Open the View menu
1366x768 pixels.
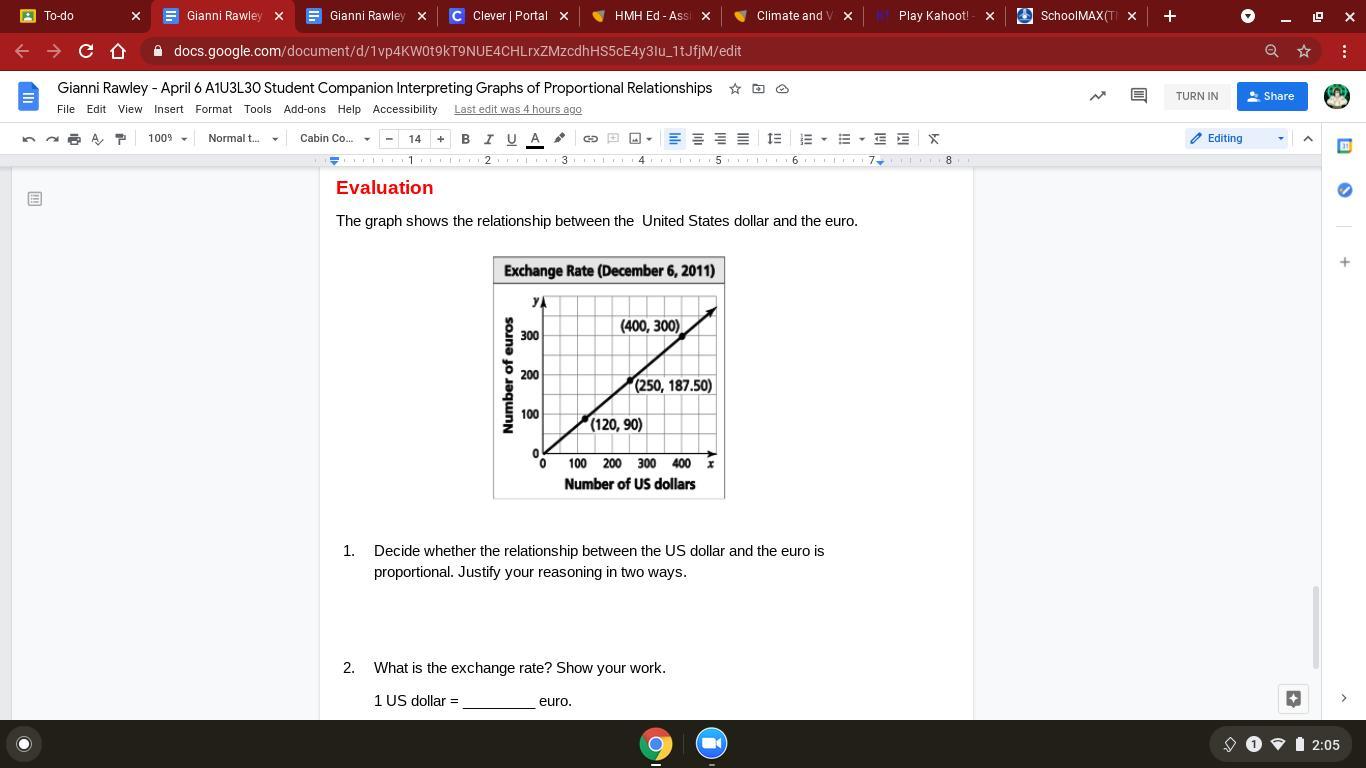pyautogui.click(x=130, y=109)
